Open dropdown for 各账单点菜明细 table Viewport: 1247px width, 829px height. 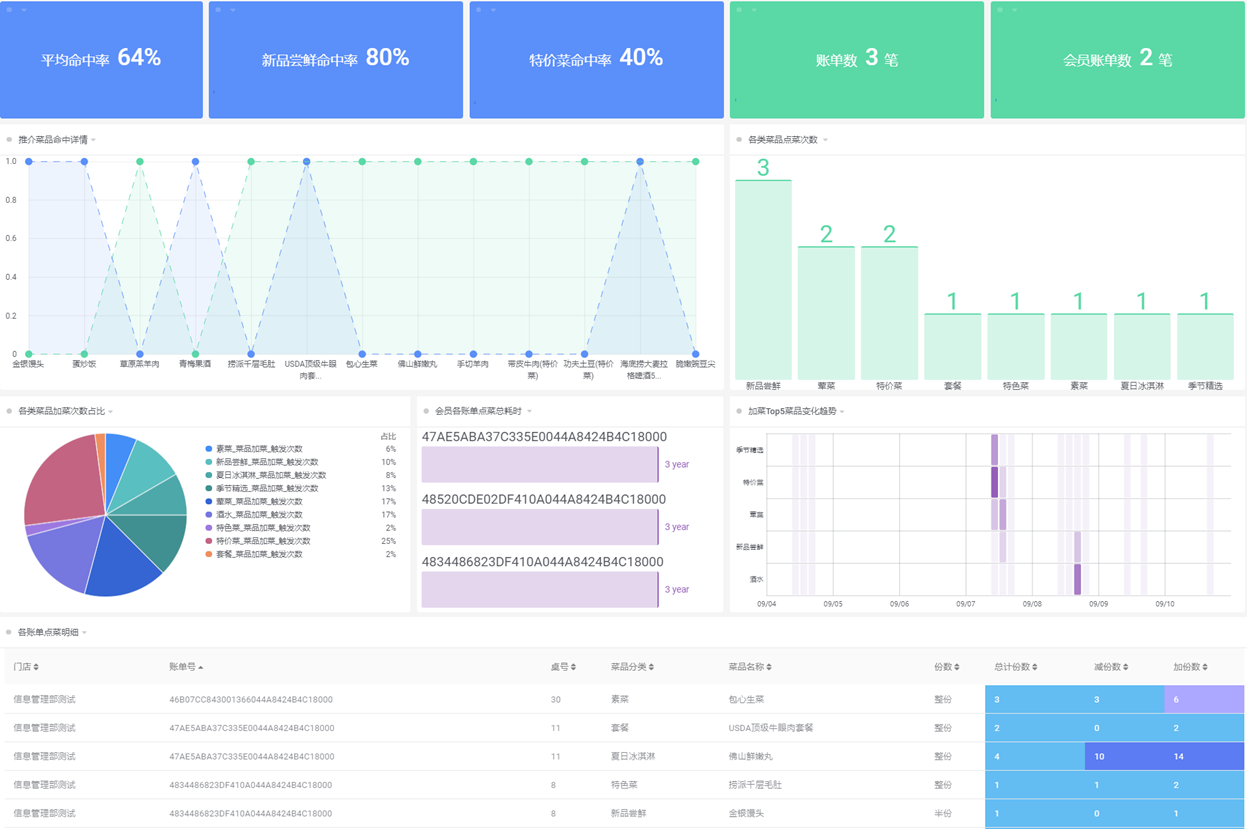click(85, 632)
